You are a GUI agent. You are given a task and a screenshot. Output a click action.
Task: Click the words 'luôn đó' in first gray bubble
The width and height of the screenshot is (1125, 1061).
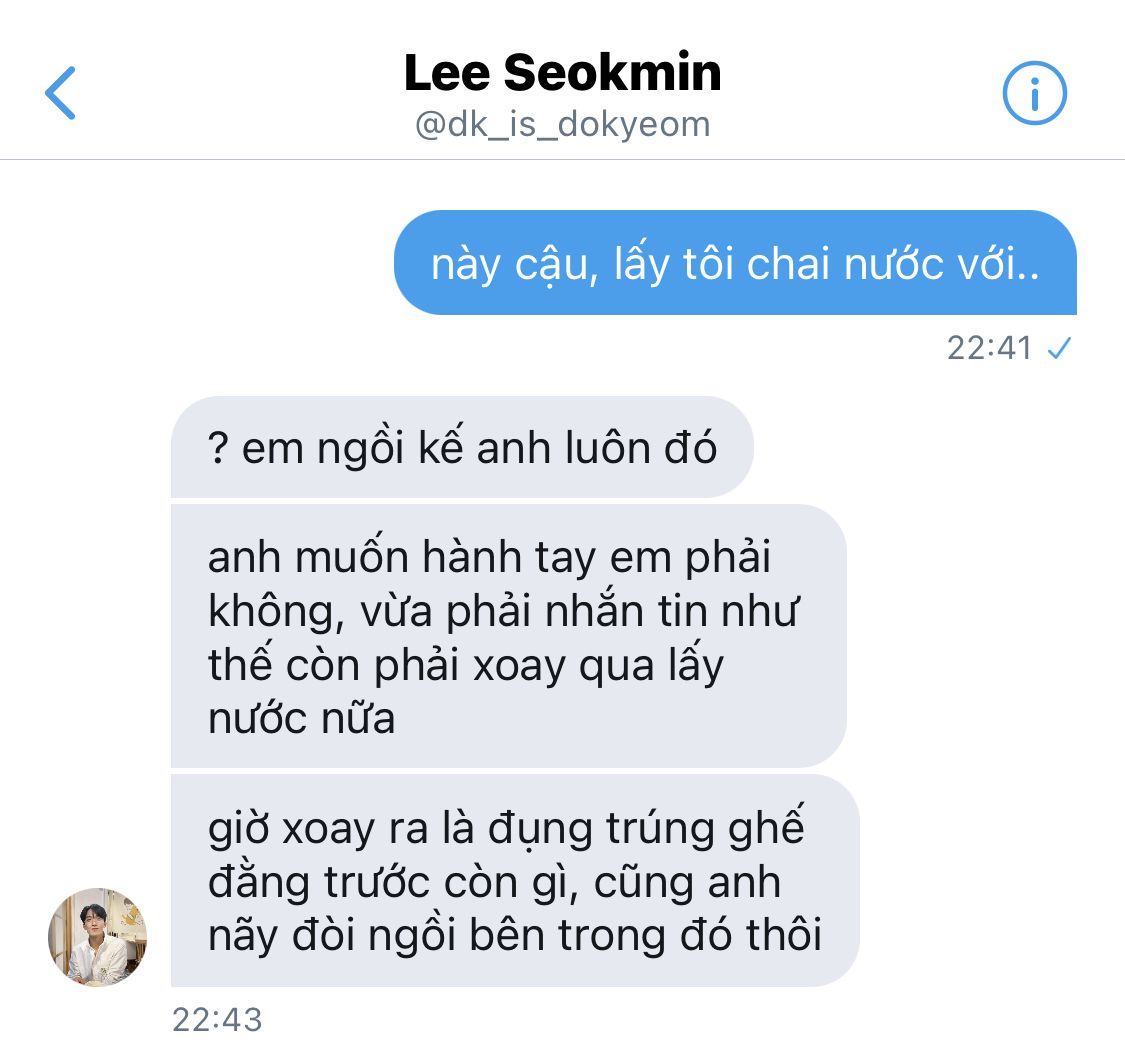(x=641, y=448)
